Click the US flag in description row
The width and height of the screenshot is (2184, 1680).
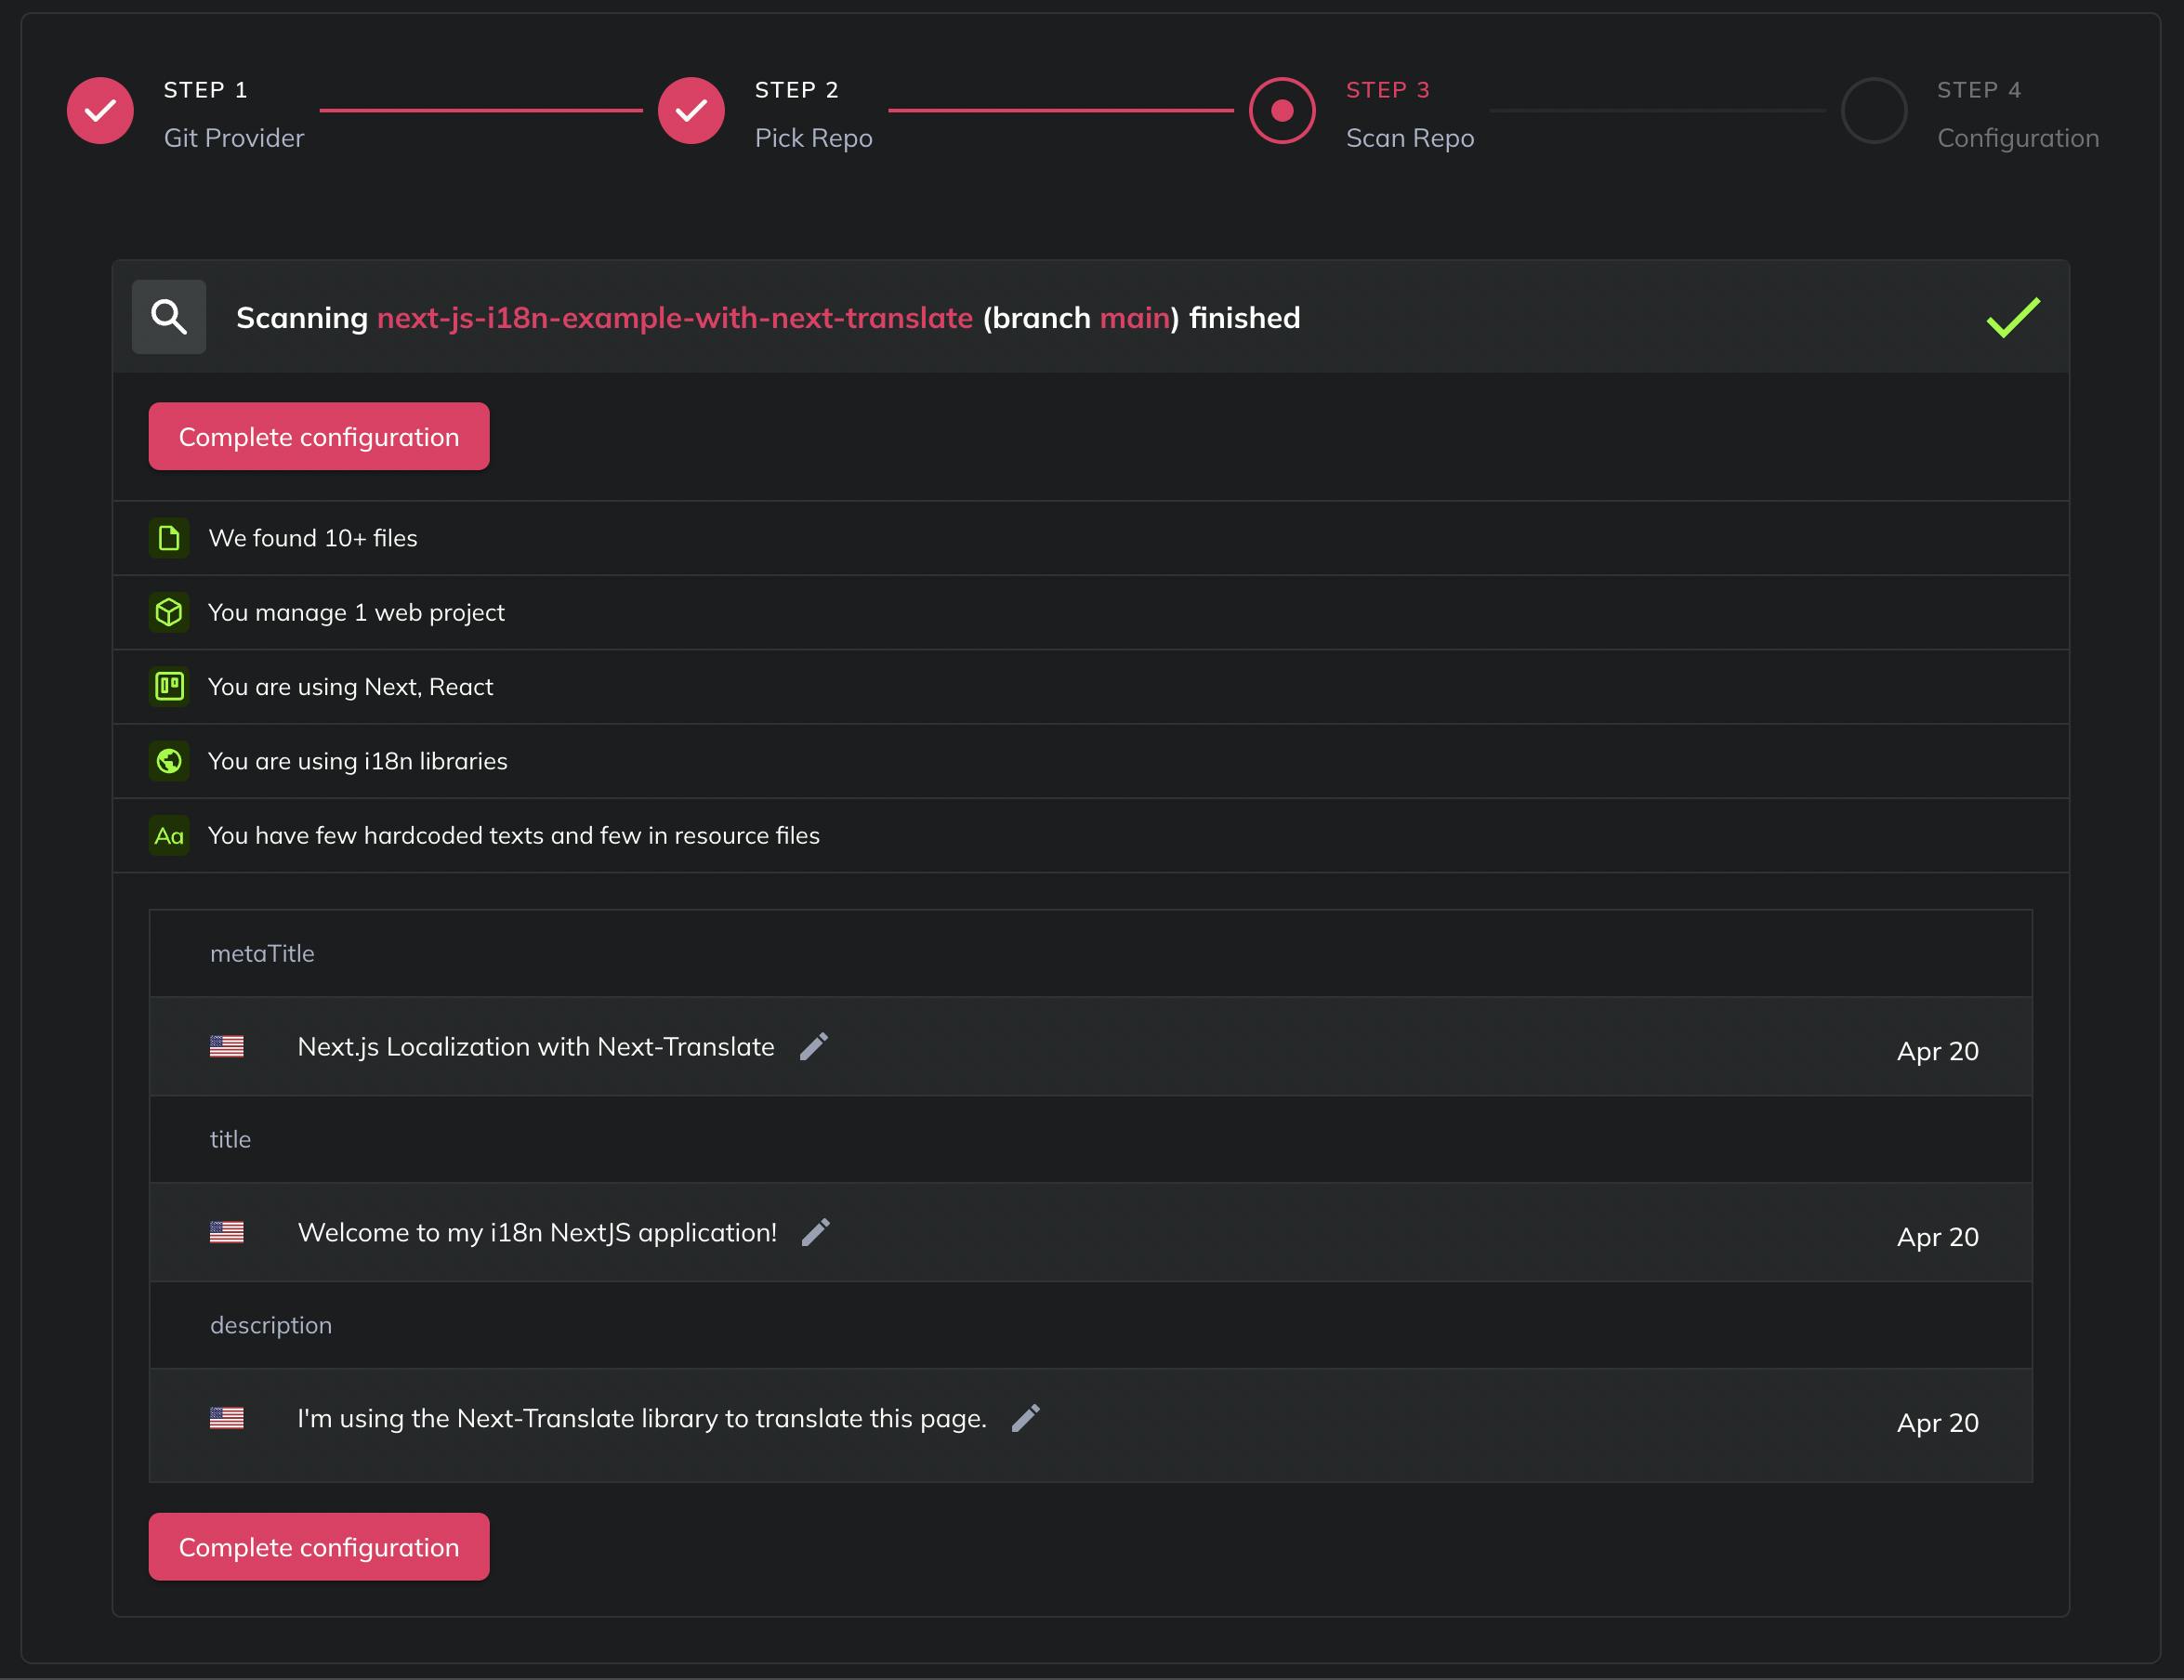(x=227, y=1418)
